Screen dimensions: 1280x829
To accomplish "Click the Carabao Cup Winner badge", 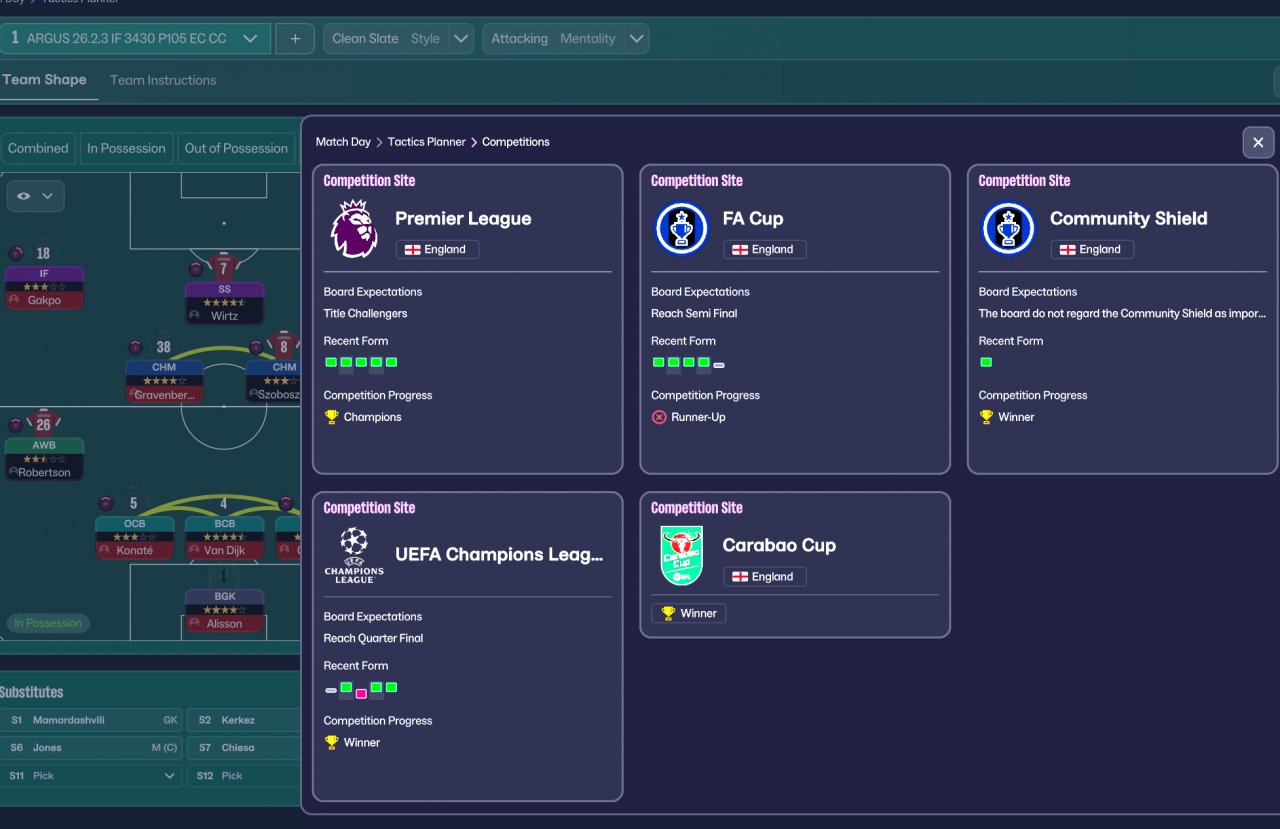I will pos(689,613).
